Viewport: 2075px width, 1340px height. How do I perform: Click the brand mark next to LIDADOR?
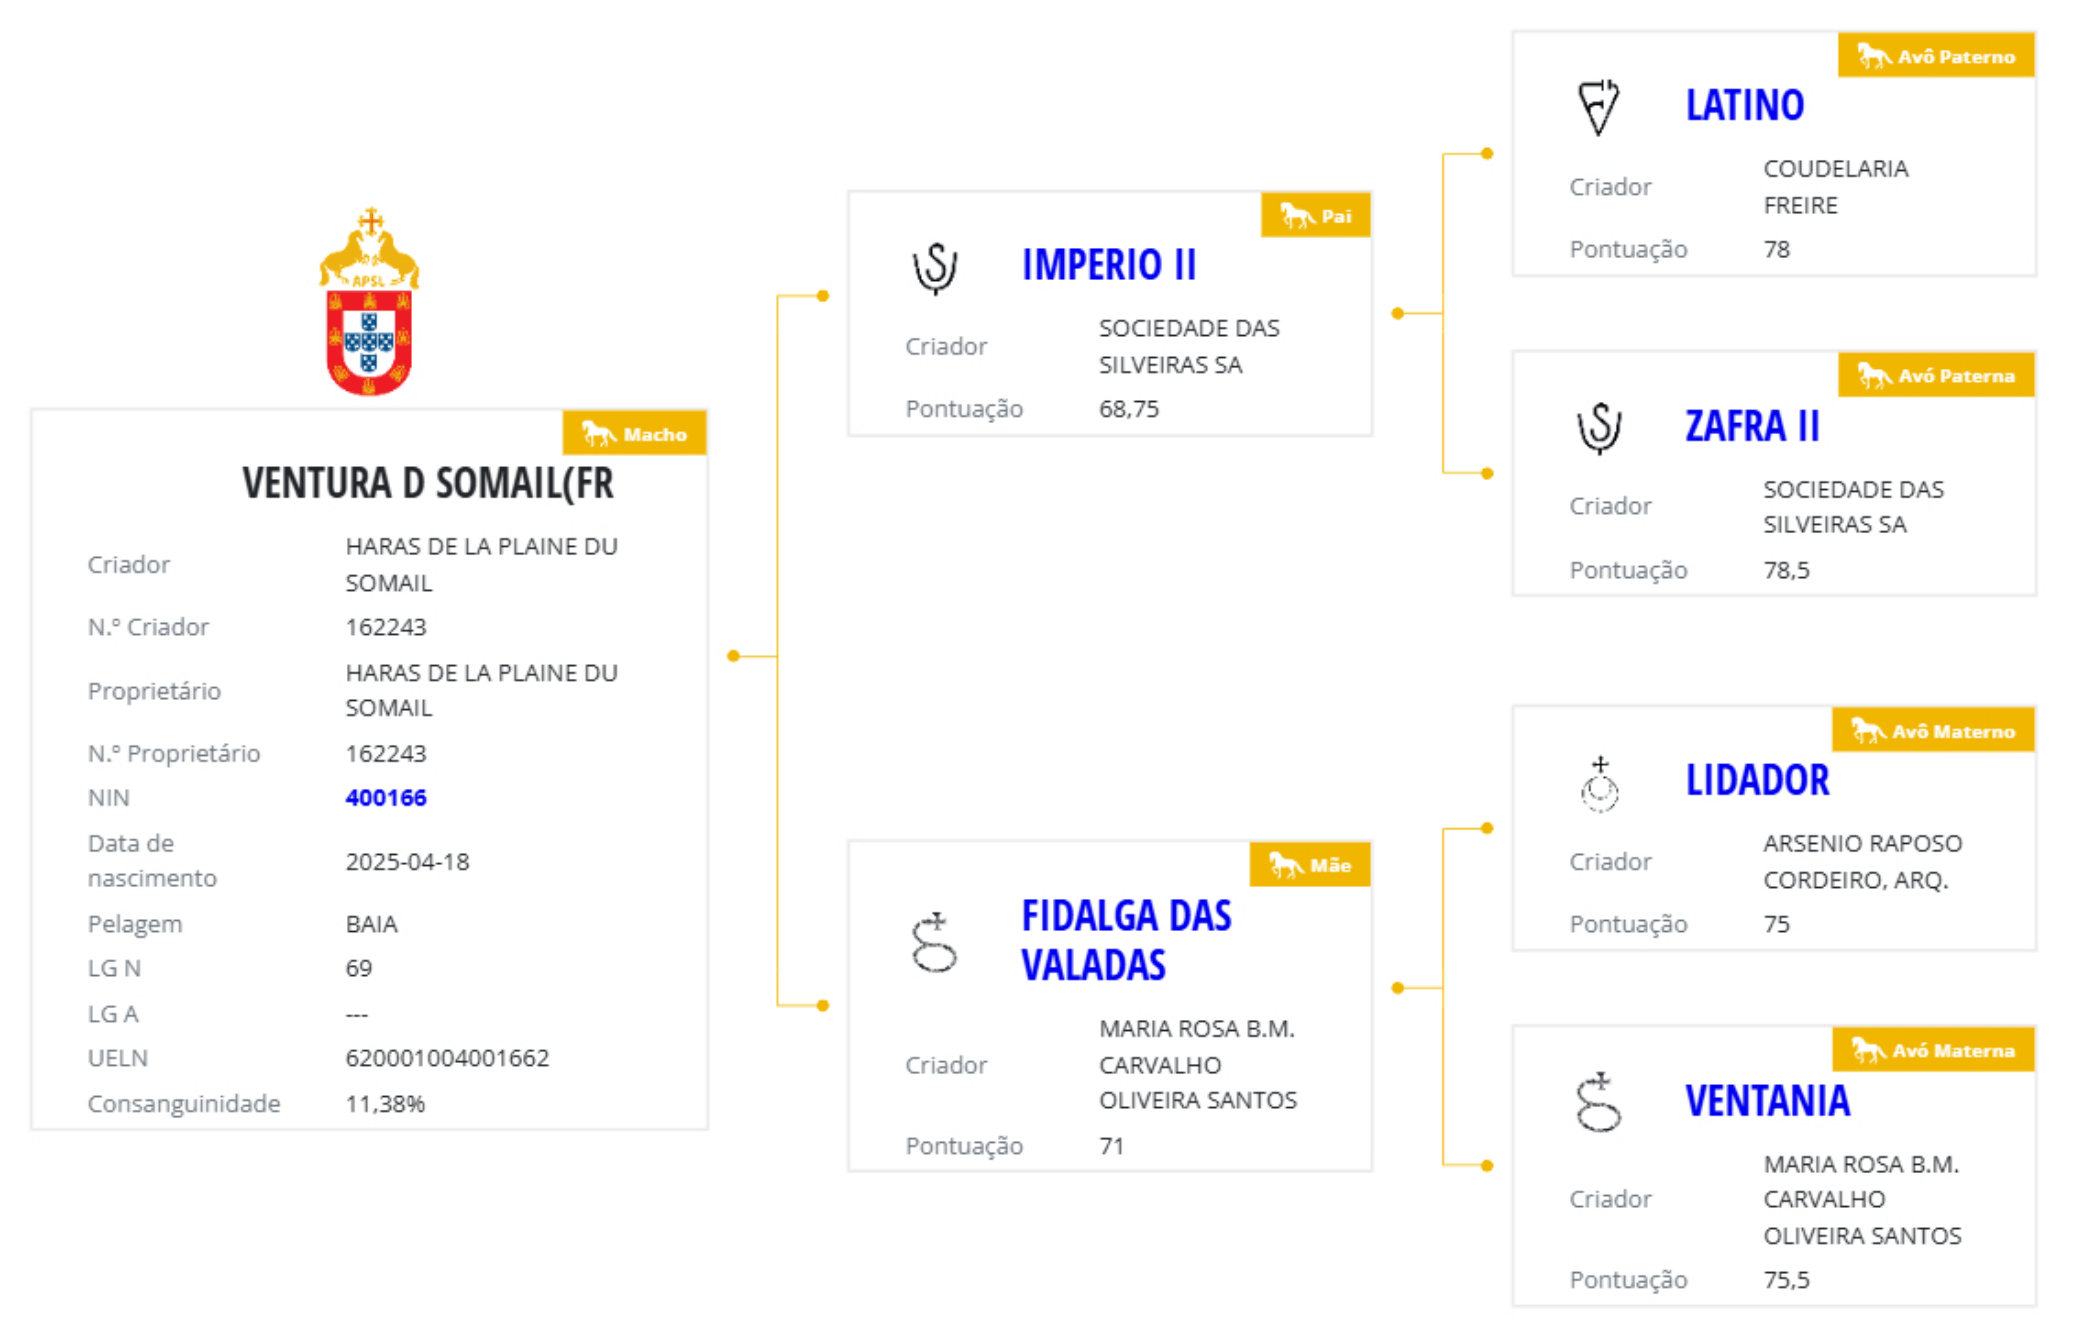pos(1599,784)
